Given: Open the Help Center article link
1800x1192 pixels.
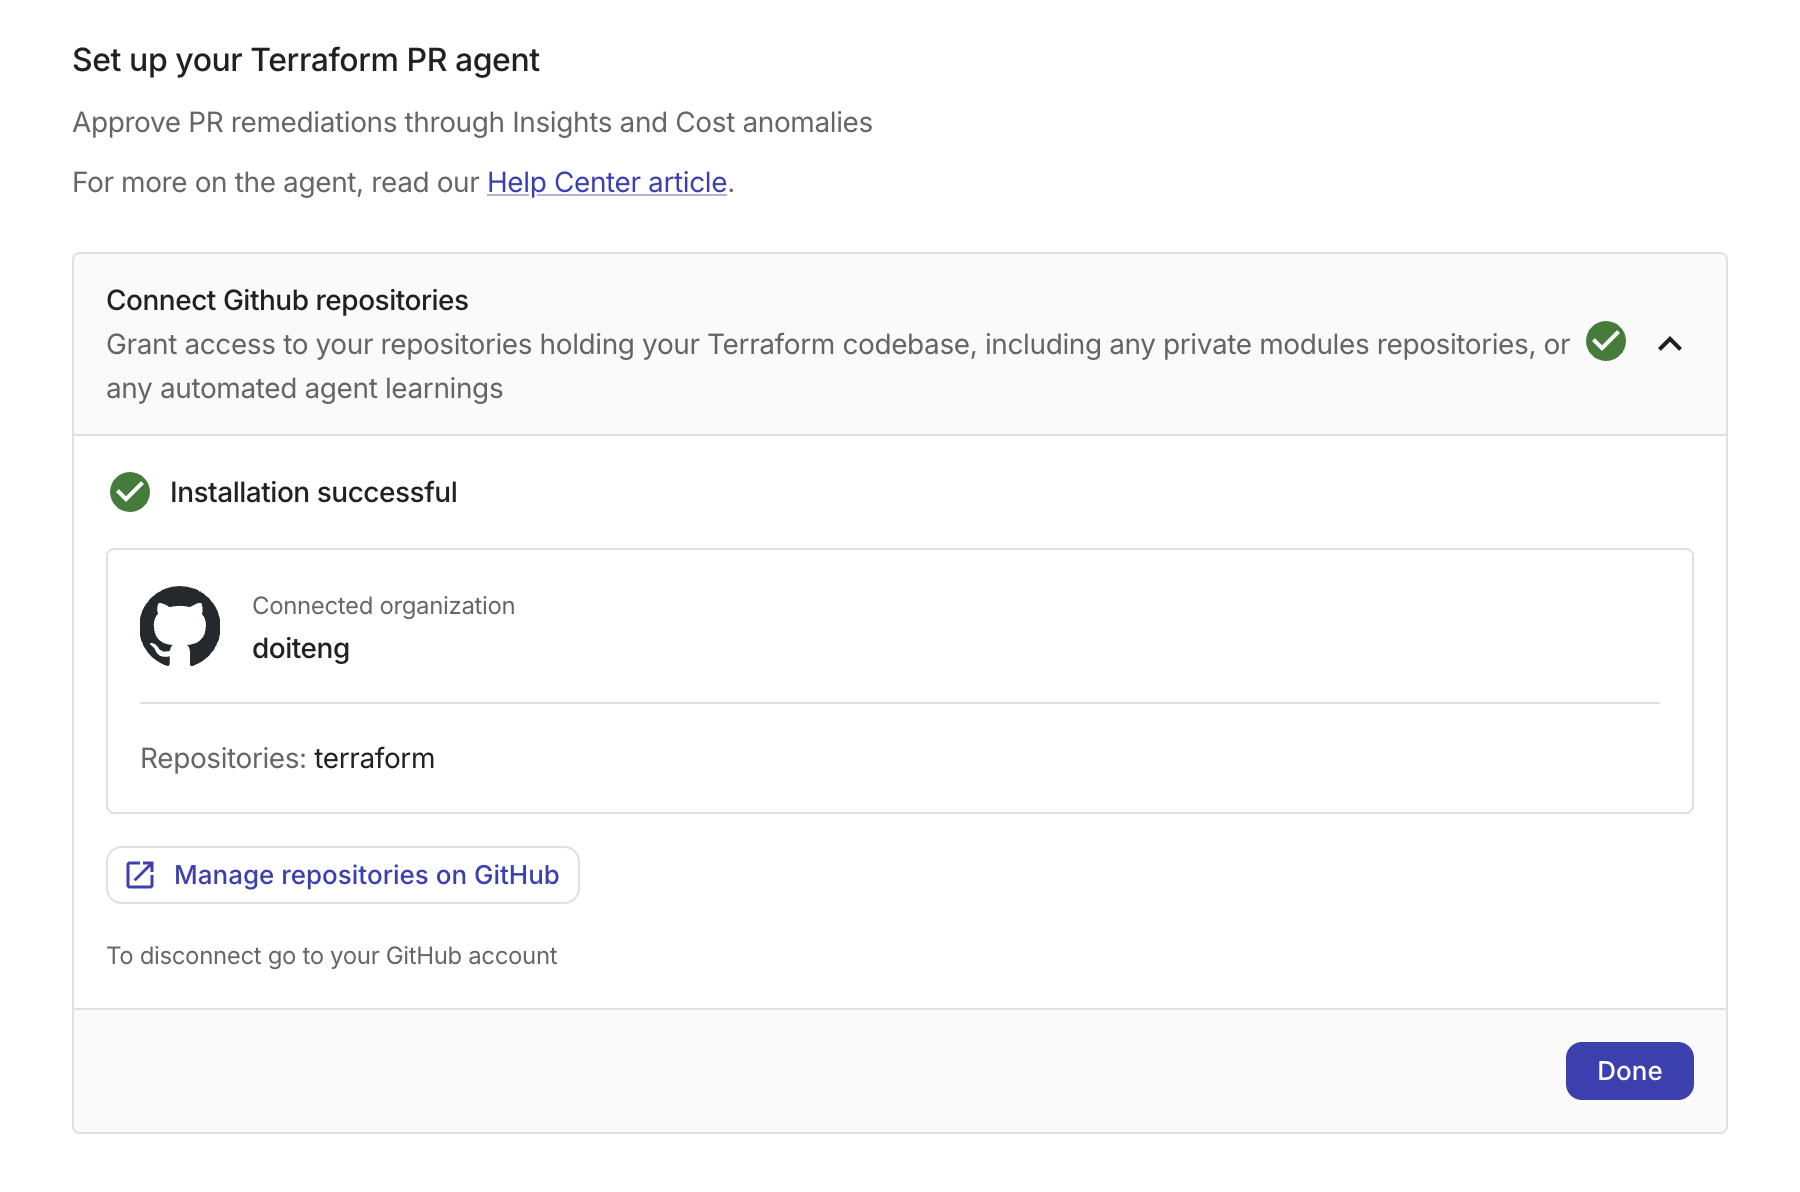Looking at the screenshot, I should point(607,182).
